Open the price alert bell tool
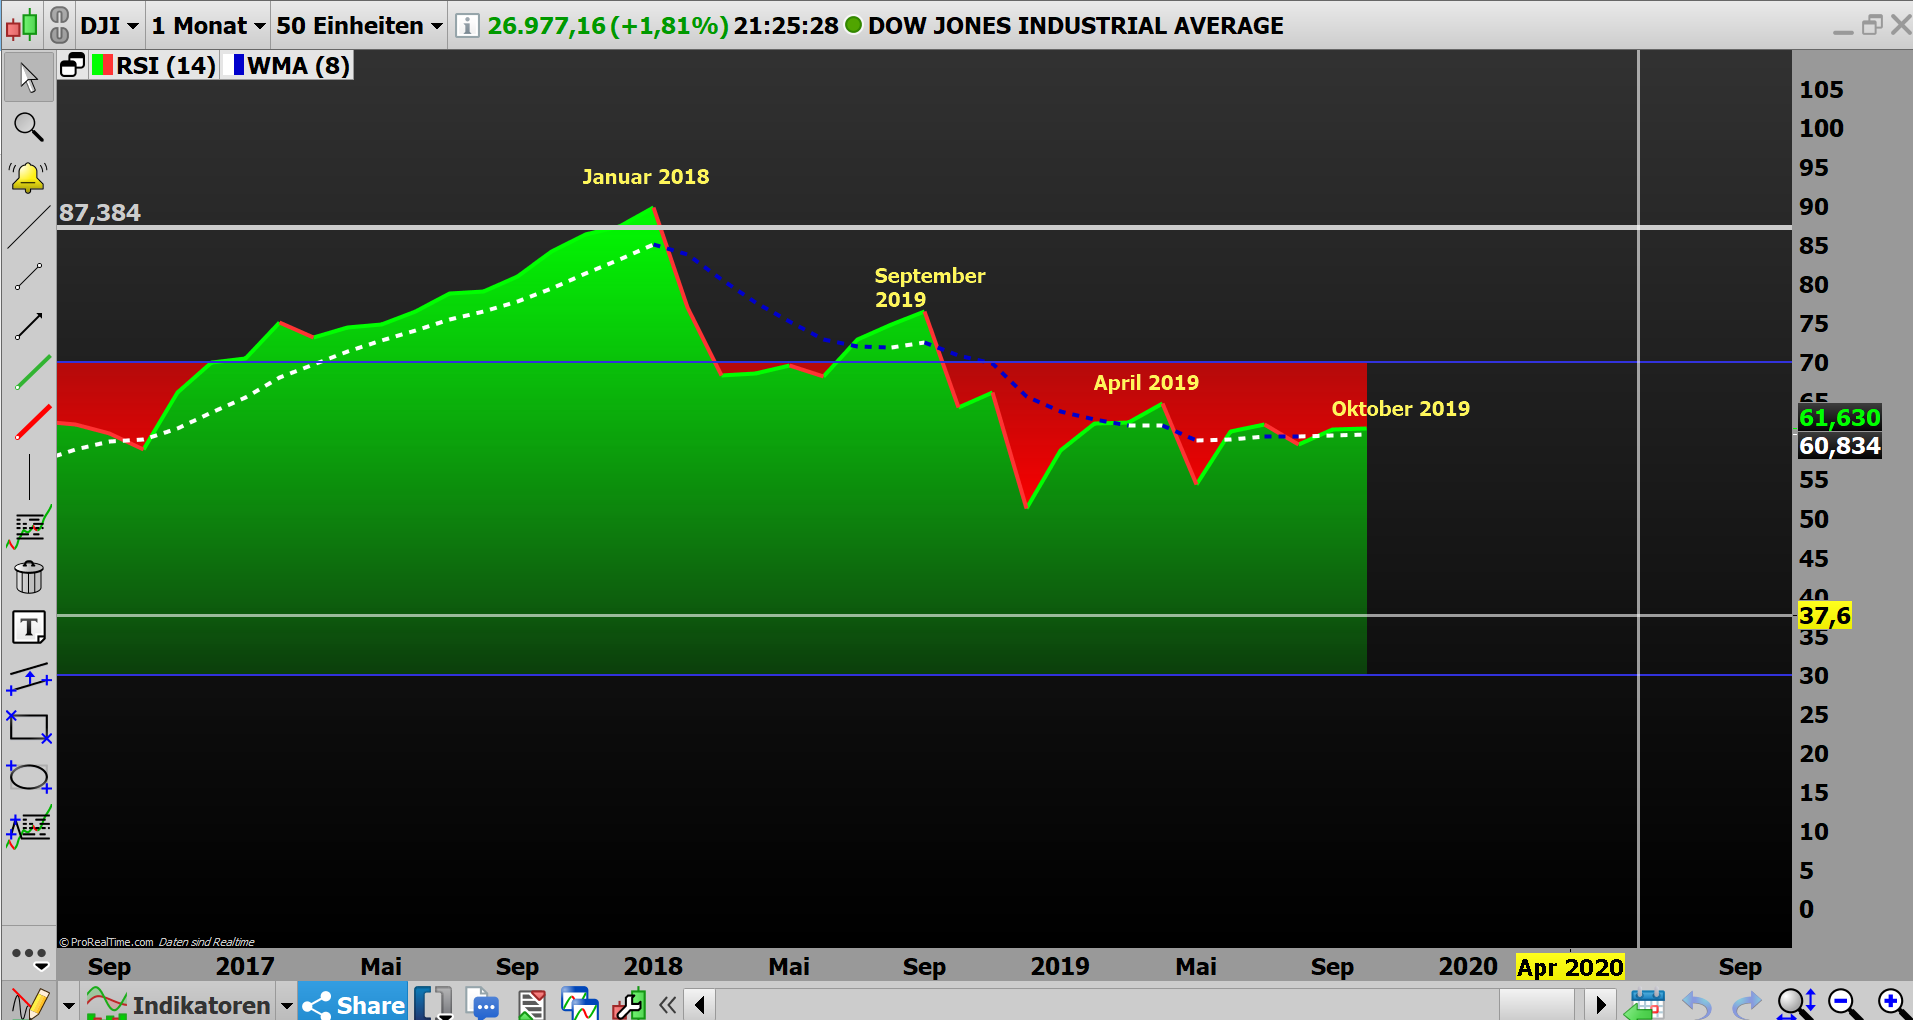Screen dimensions: 1913x1020 28,177
